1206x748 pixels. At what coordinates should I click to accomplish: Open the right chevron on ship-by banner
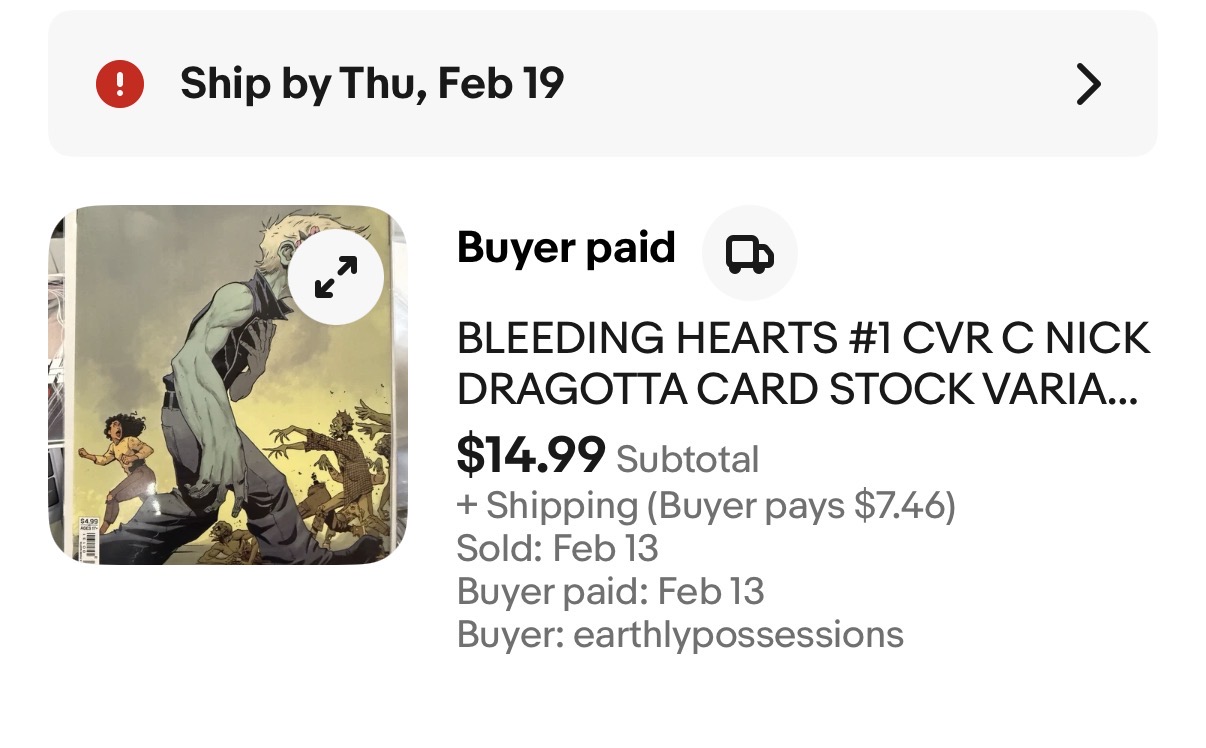pyautogui.click(x=1087, y=84)
